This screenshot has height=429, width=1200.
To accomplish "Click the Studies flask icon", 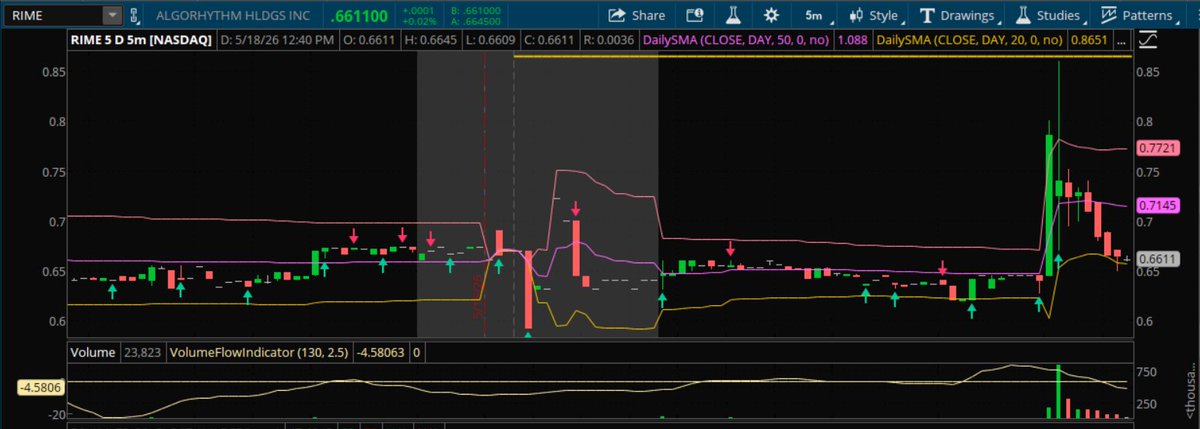I will point(1023,15).
